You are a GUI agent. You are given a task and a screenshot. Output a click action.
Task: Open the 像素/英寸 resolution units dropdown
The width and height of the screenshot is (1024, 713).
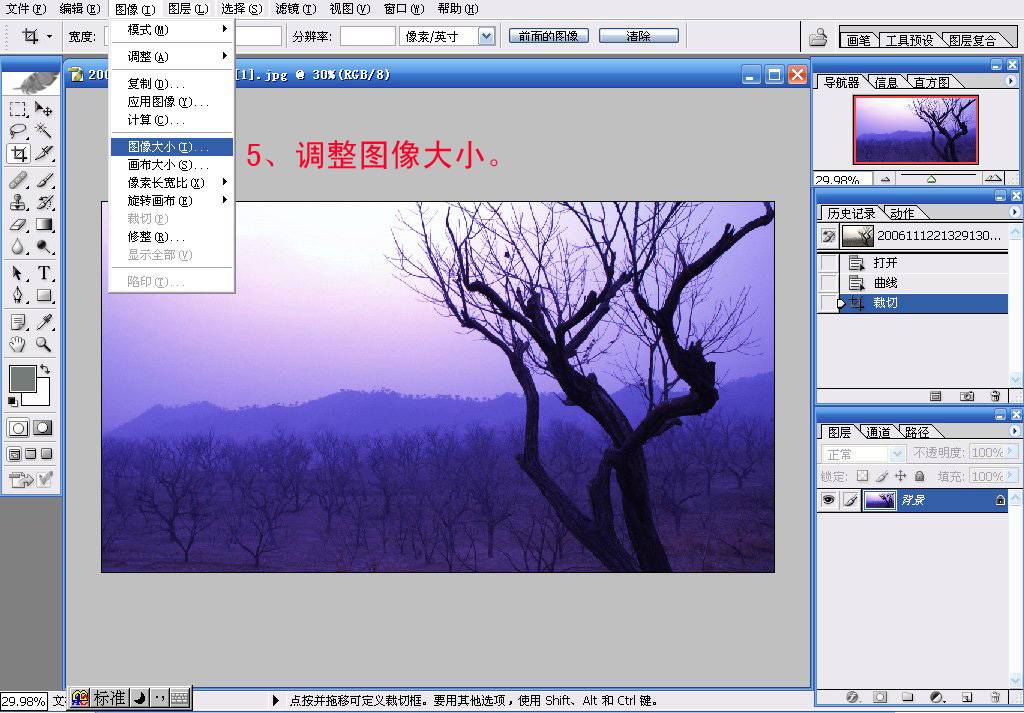(486, 36)
